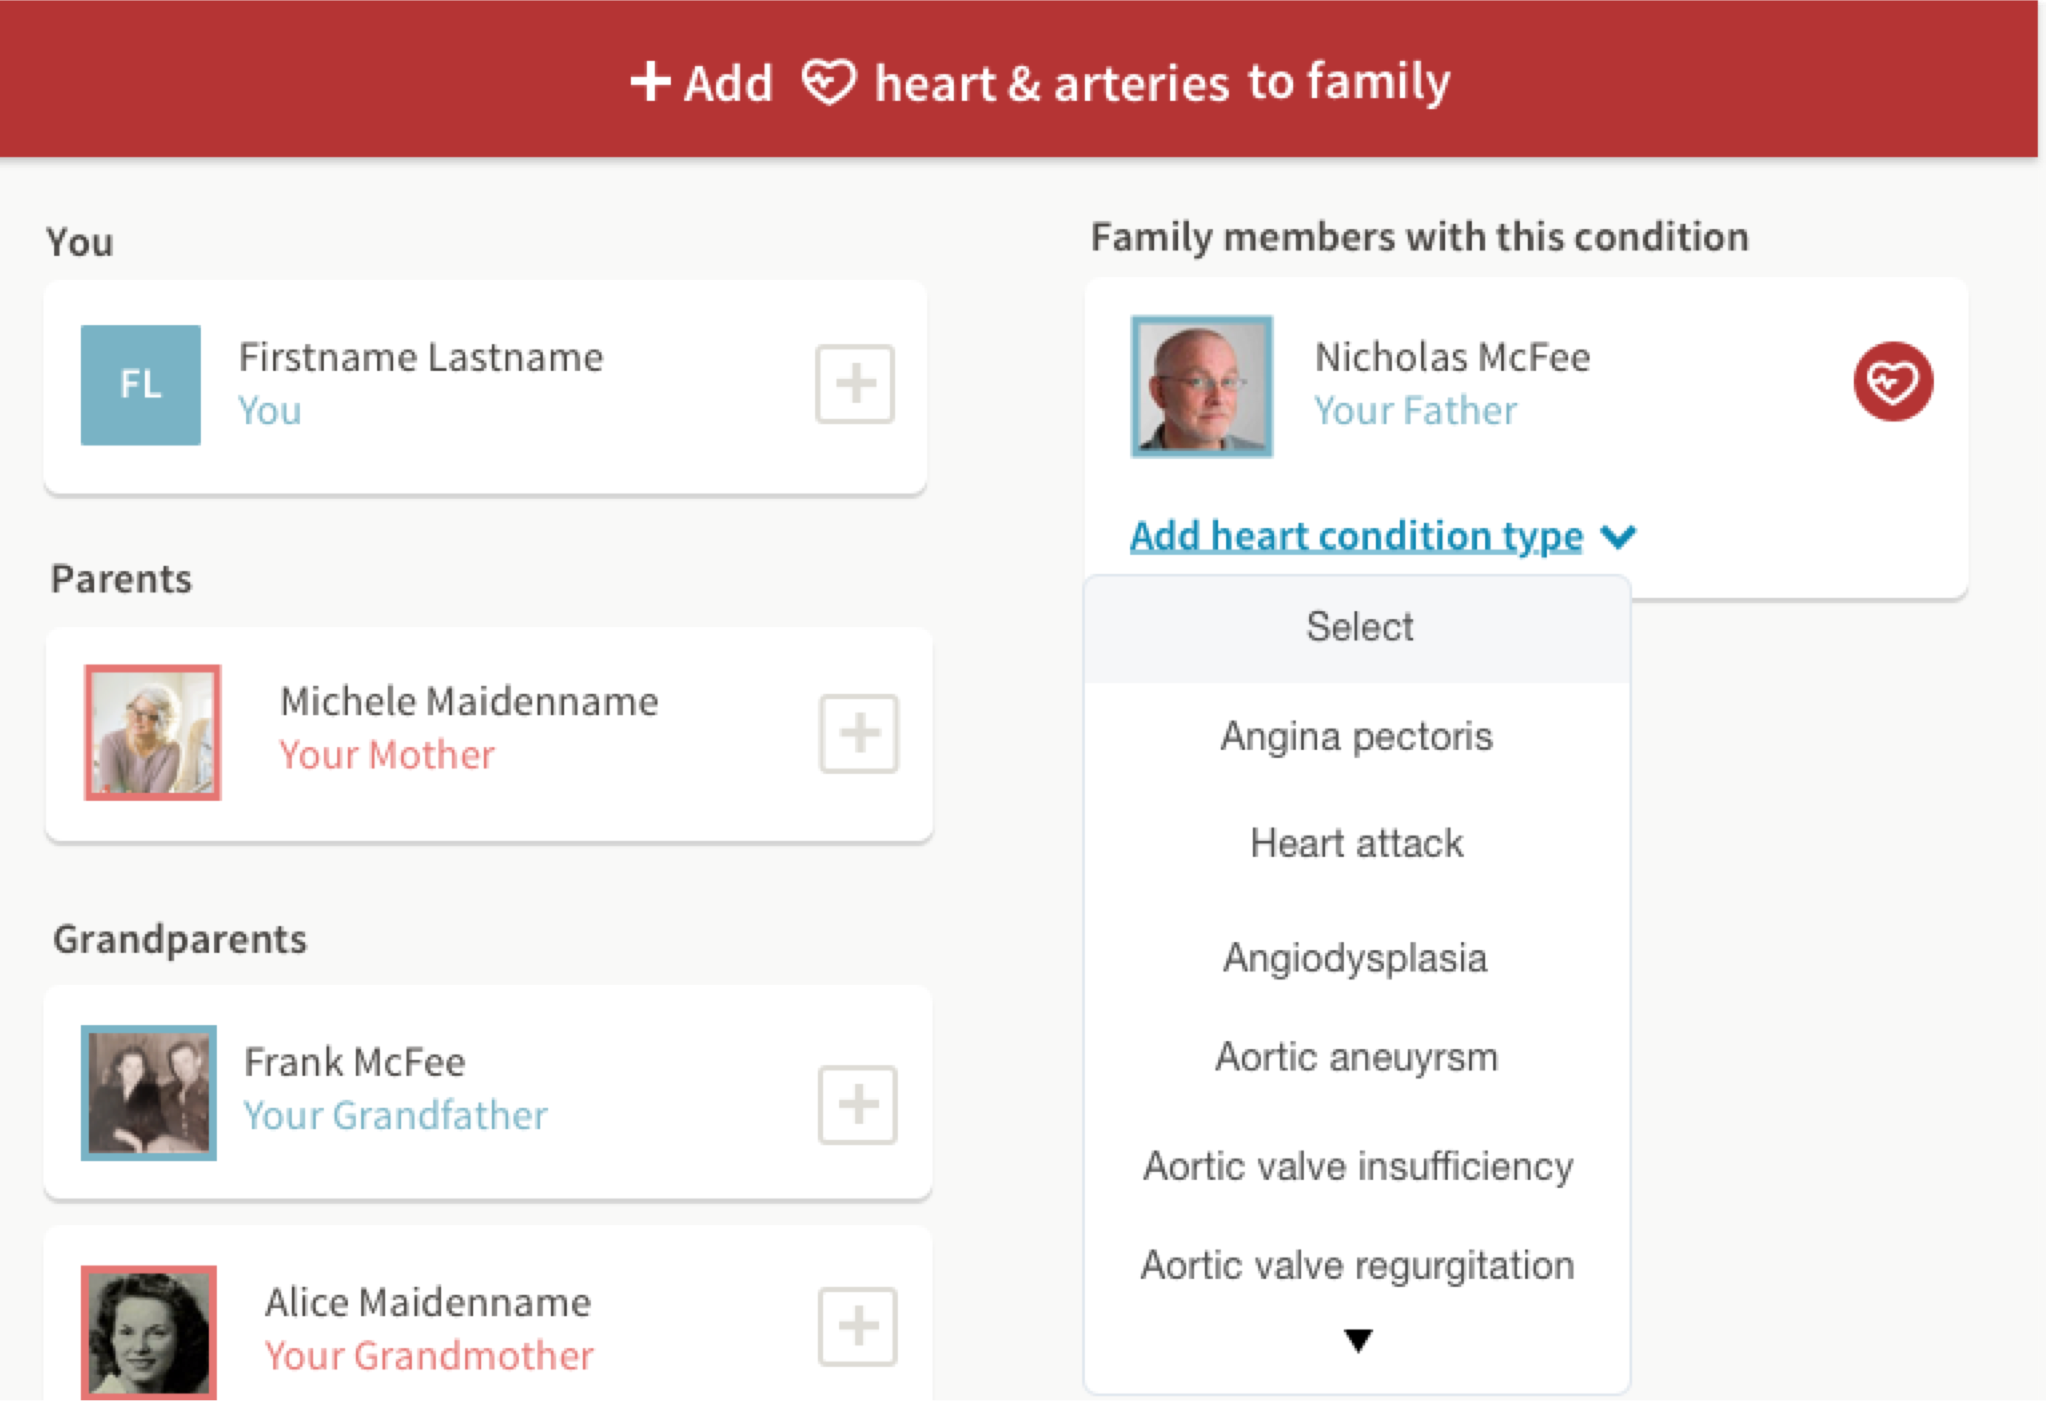Viewport: 2046px width, 1402px height.
Task: Click the heart icon in the header banner
Action: click(x=829, y=82)
